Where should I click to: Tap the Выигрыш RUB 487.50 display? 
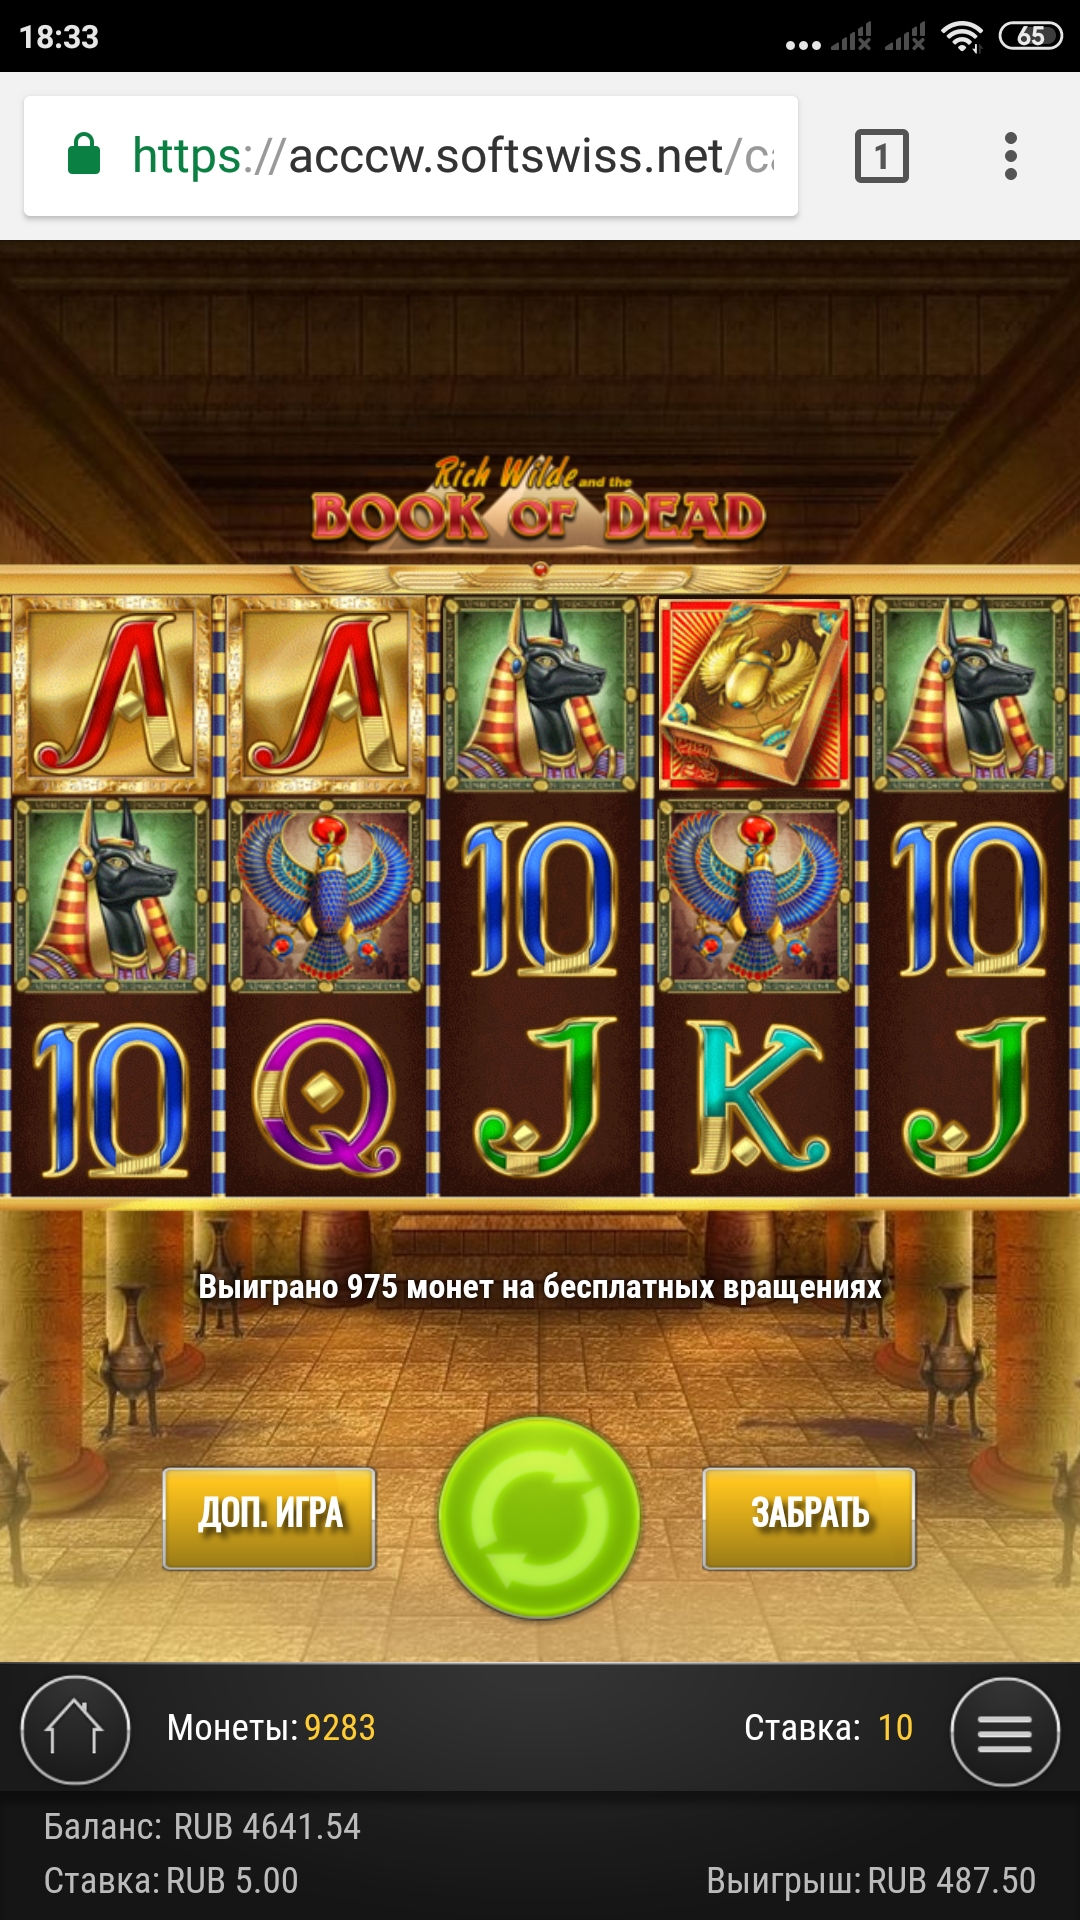[871, 1880]
